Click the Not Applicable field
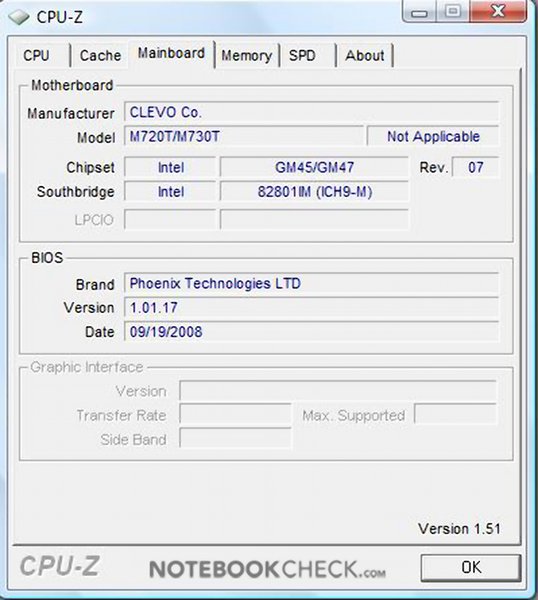538x600 pixels. pyautogui.click(x=433, y=136)
